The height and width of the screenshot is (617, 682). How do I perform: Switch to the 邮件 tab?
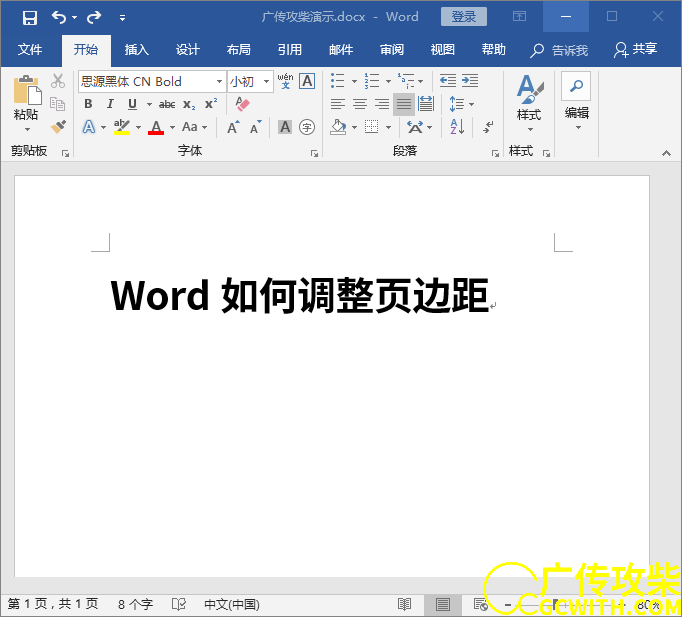click(x=341, y=50)
